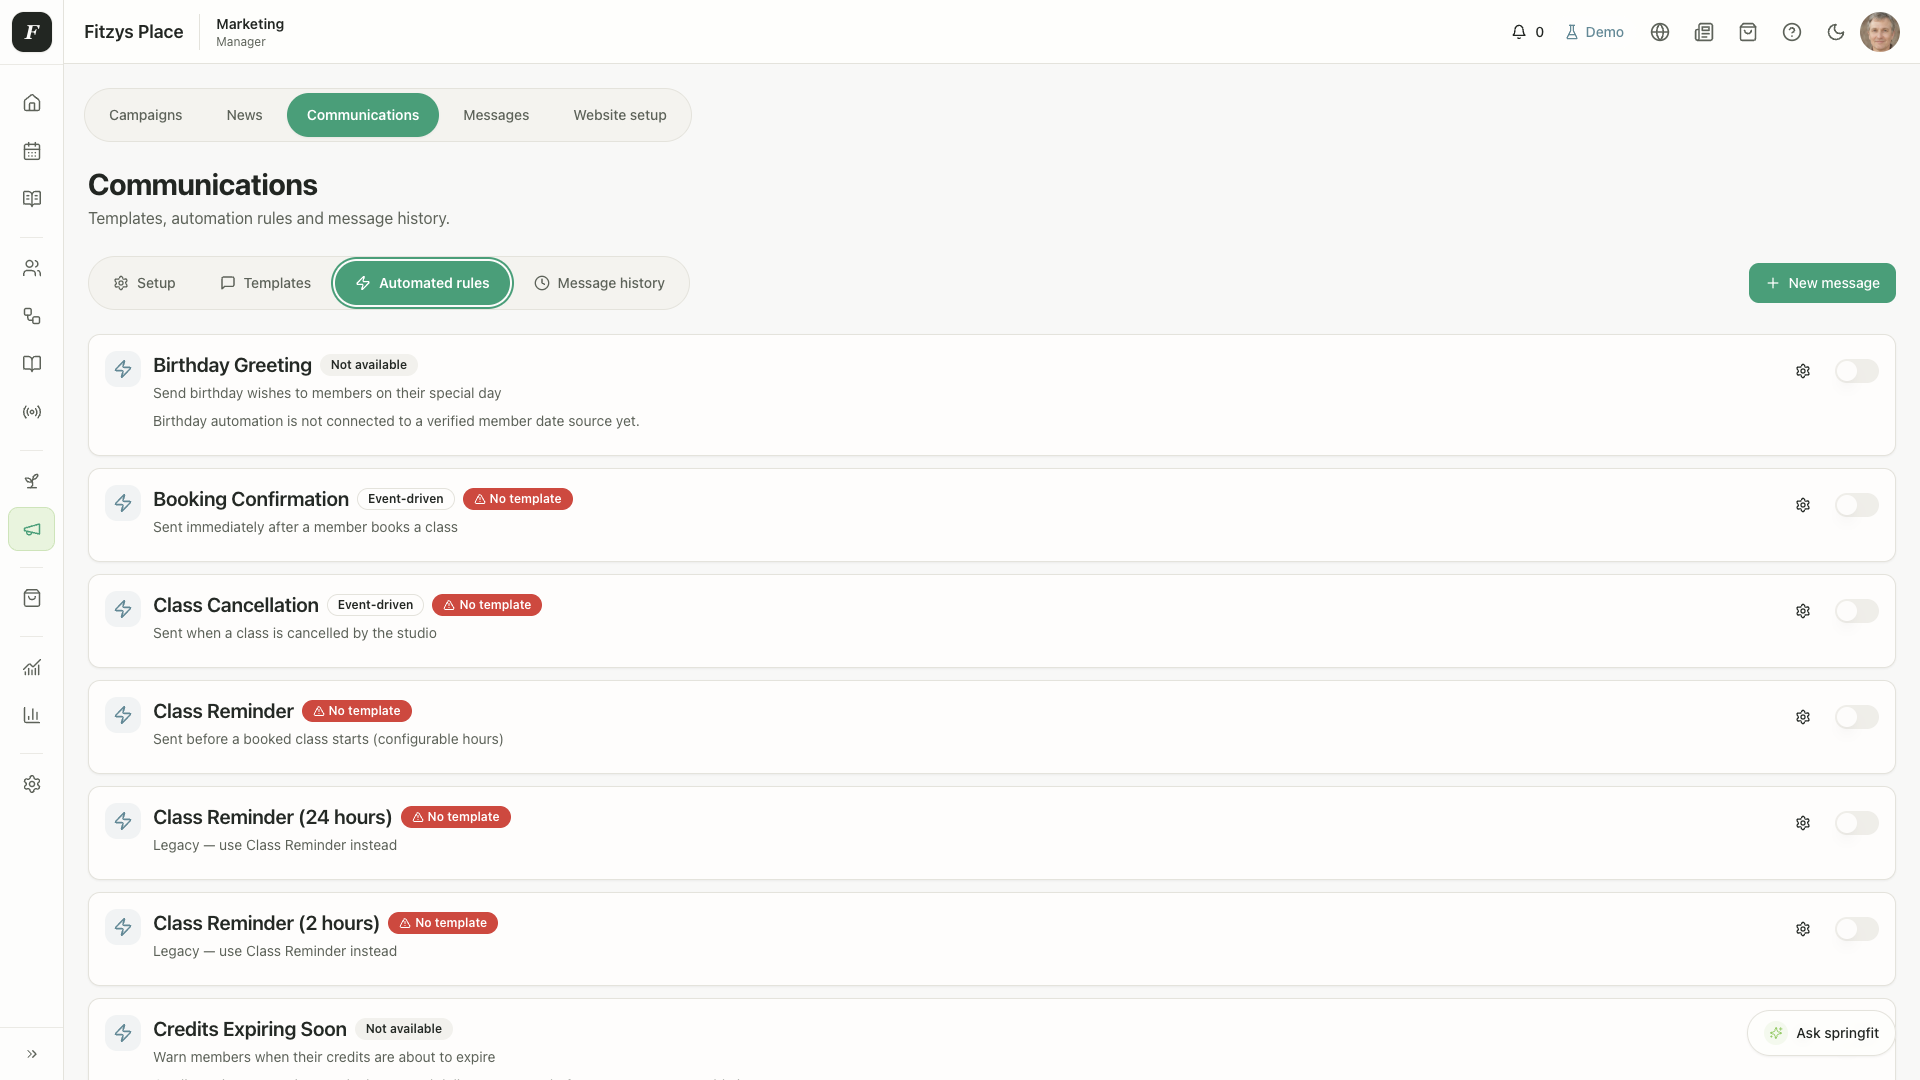Open the Home icon in sidebar
Image resolution: width=1920 pixels, height=1080 pixels.
coord(32,103)
